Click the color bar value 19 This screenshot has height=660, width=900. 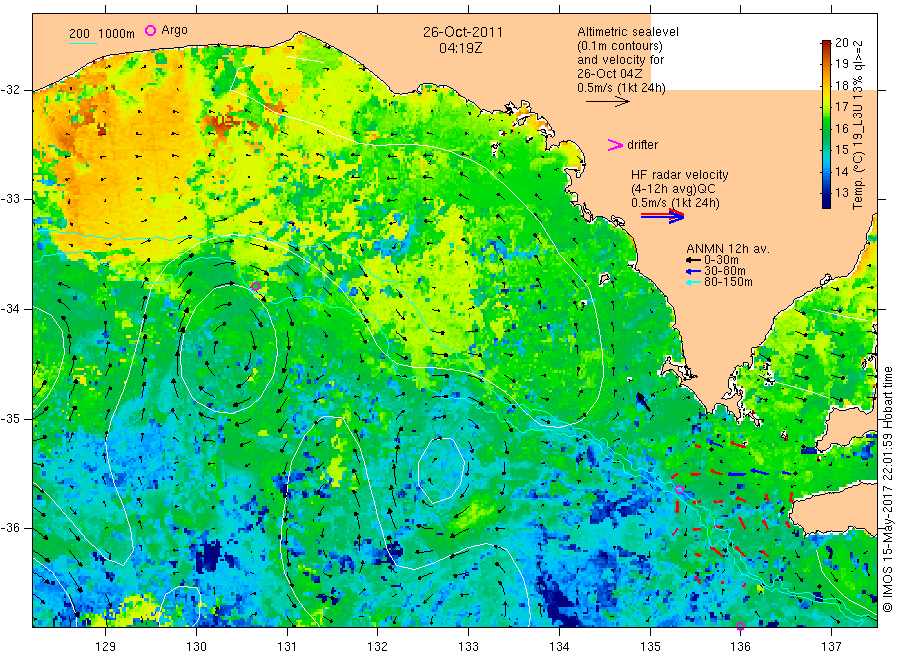tap(841, 64)
